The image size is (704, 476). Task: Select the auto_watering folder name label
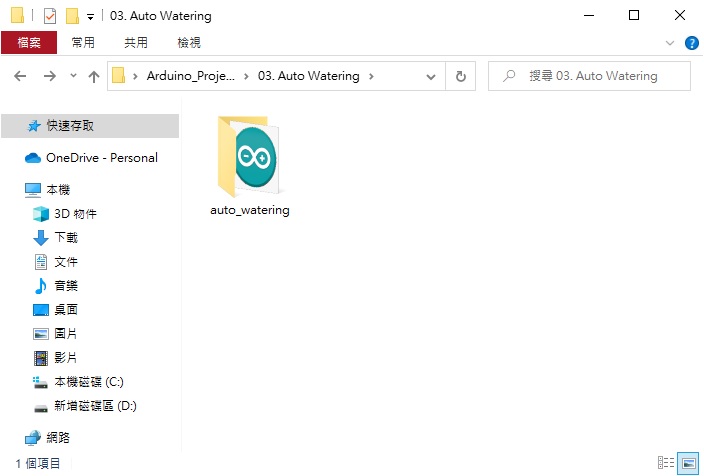tap(250, 210)
